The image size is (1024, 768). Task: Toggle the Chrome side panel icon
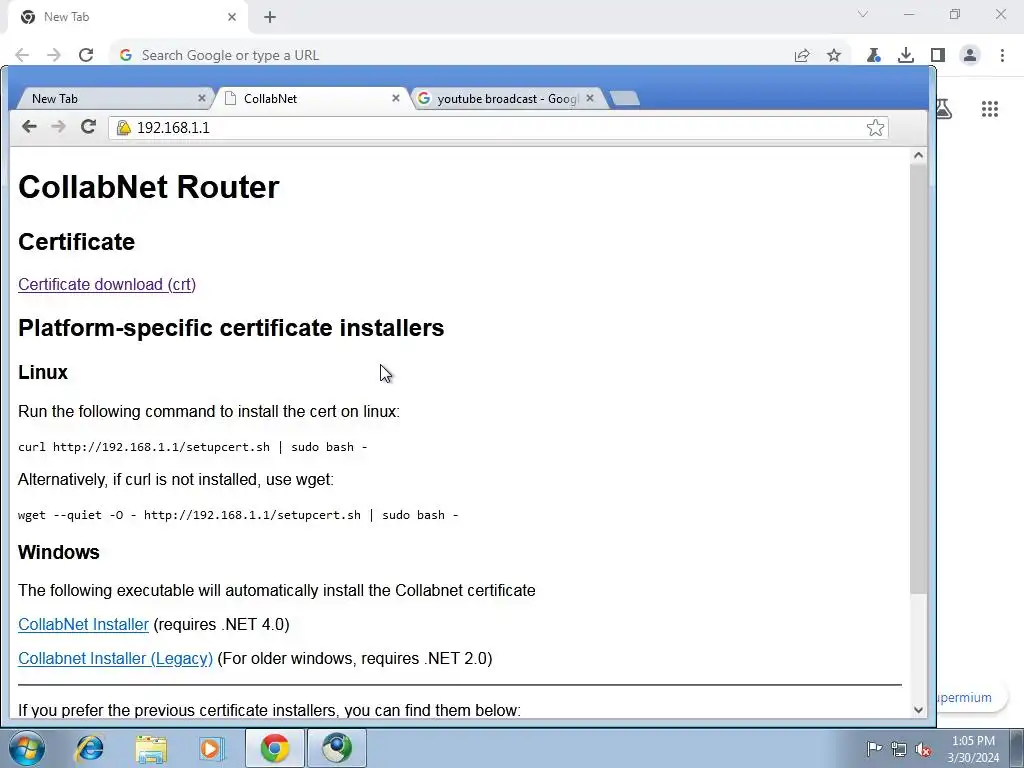(x=938, y=56)
